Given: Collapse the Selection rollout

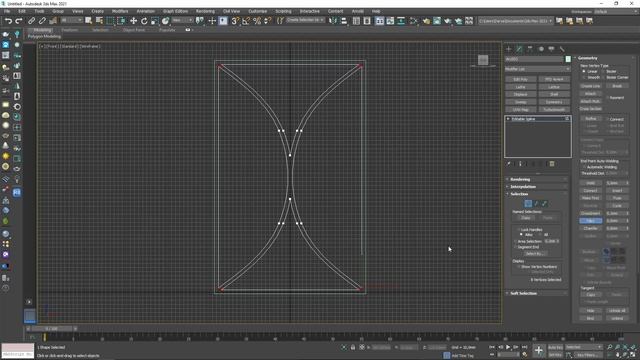Looking at the screenshot, I should [537, 194].
